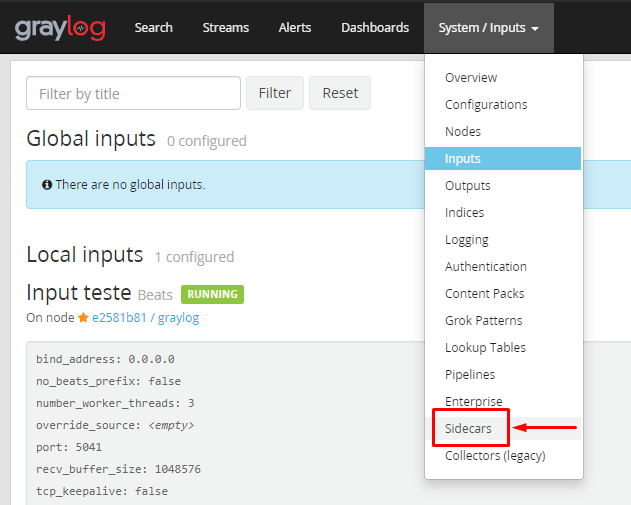Open Collectors (legacy) menu item

494,456
